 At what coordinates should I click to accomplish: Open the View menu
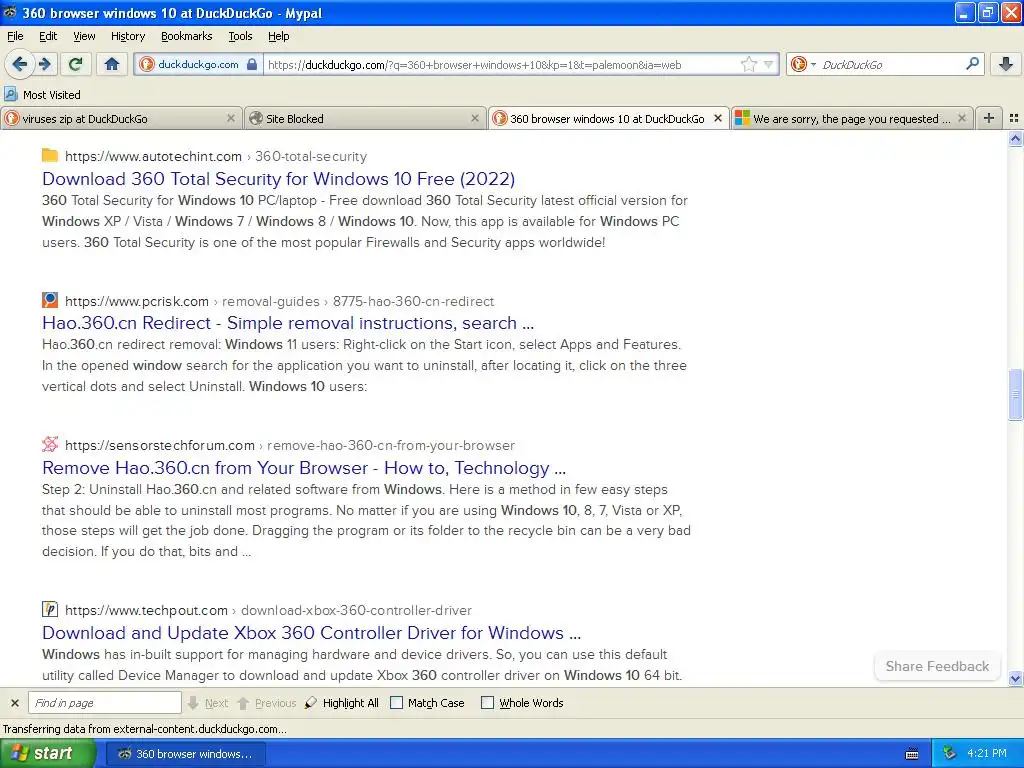point(84,36)
